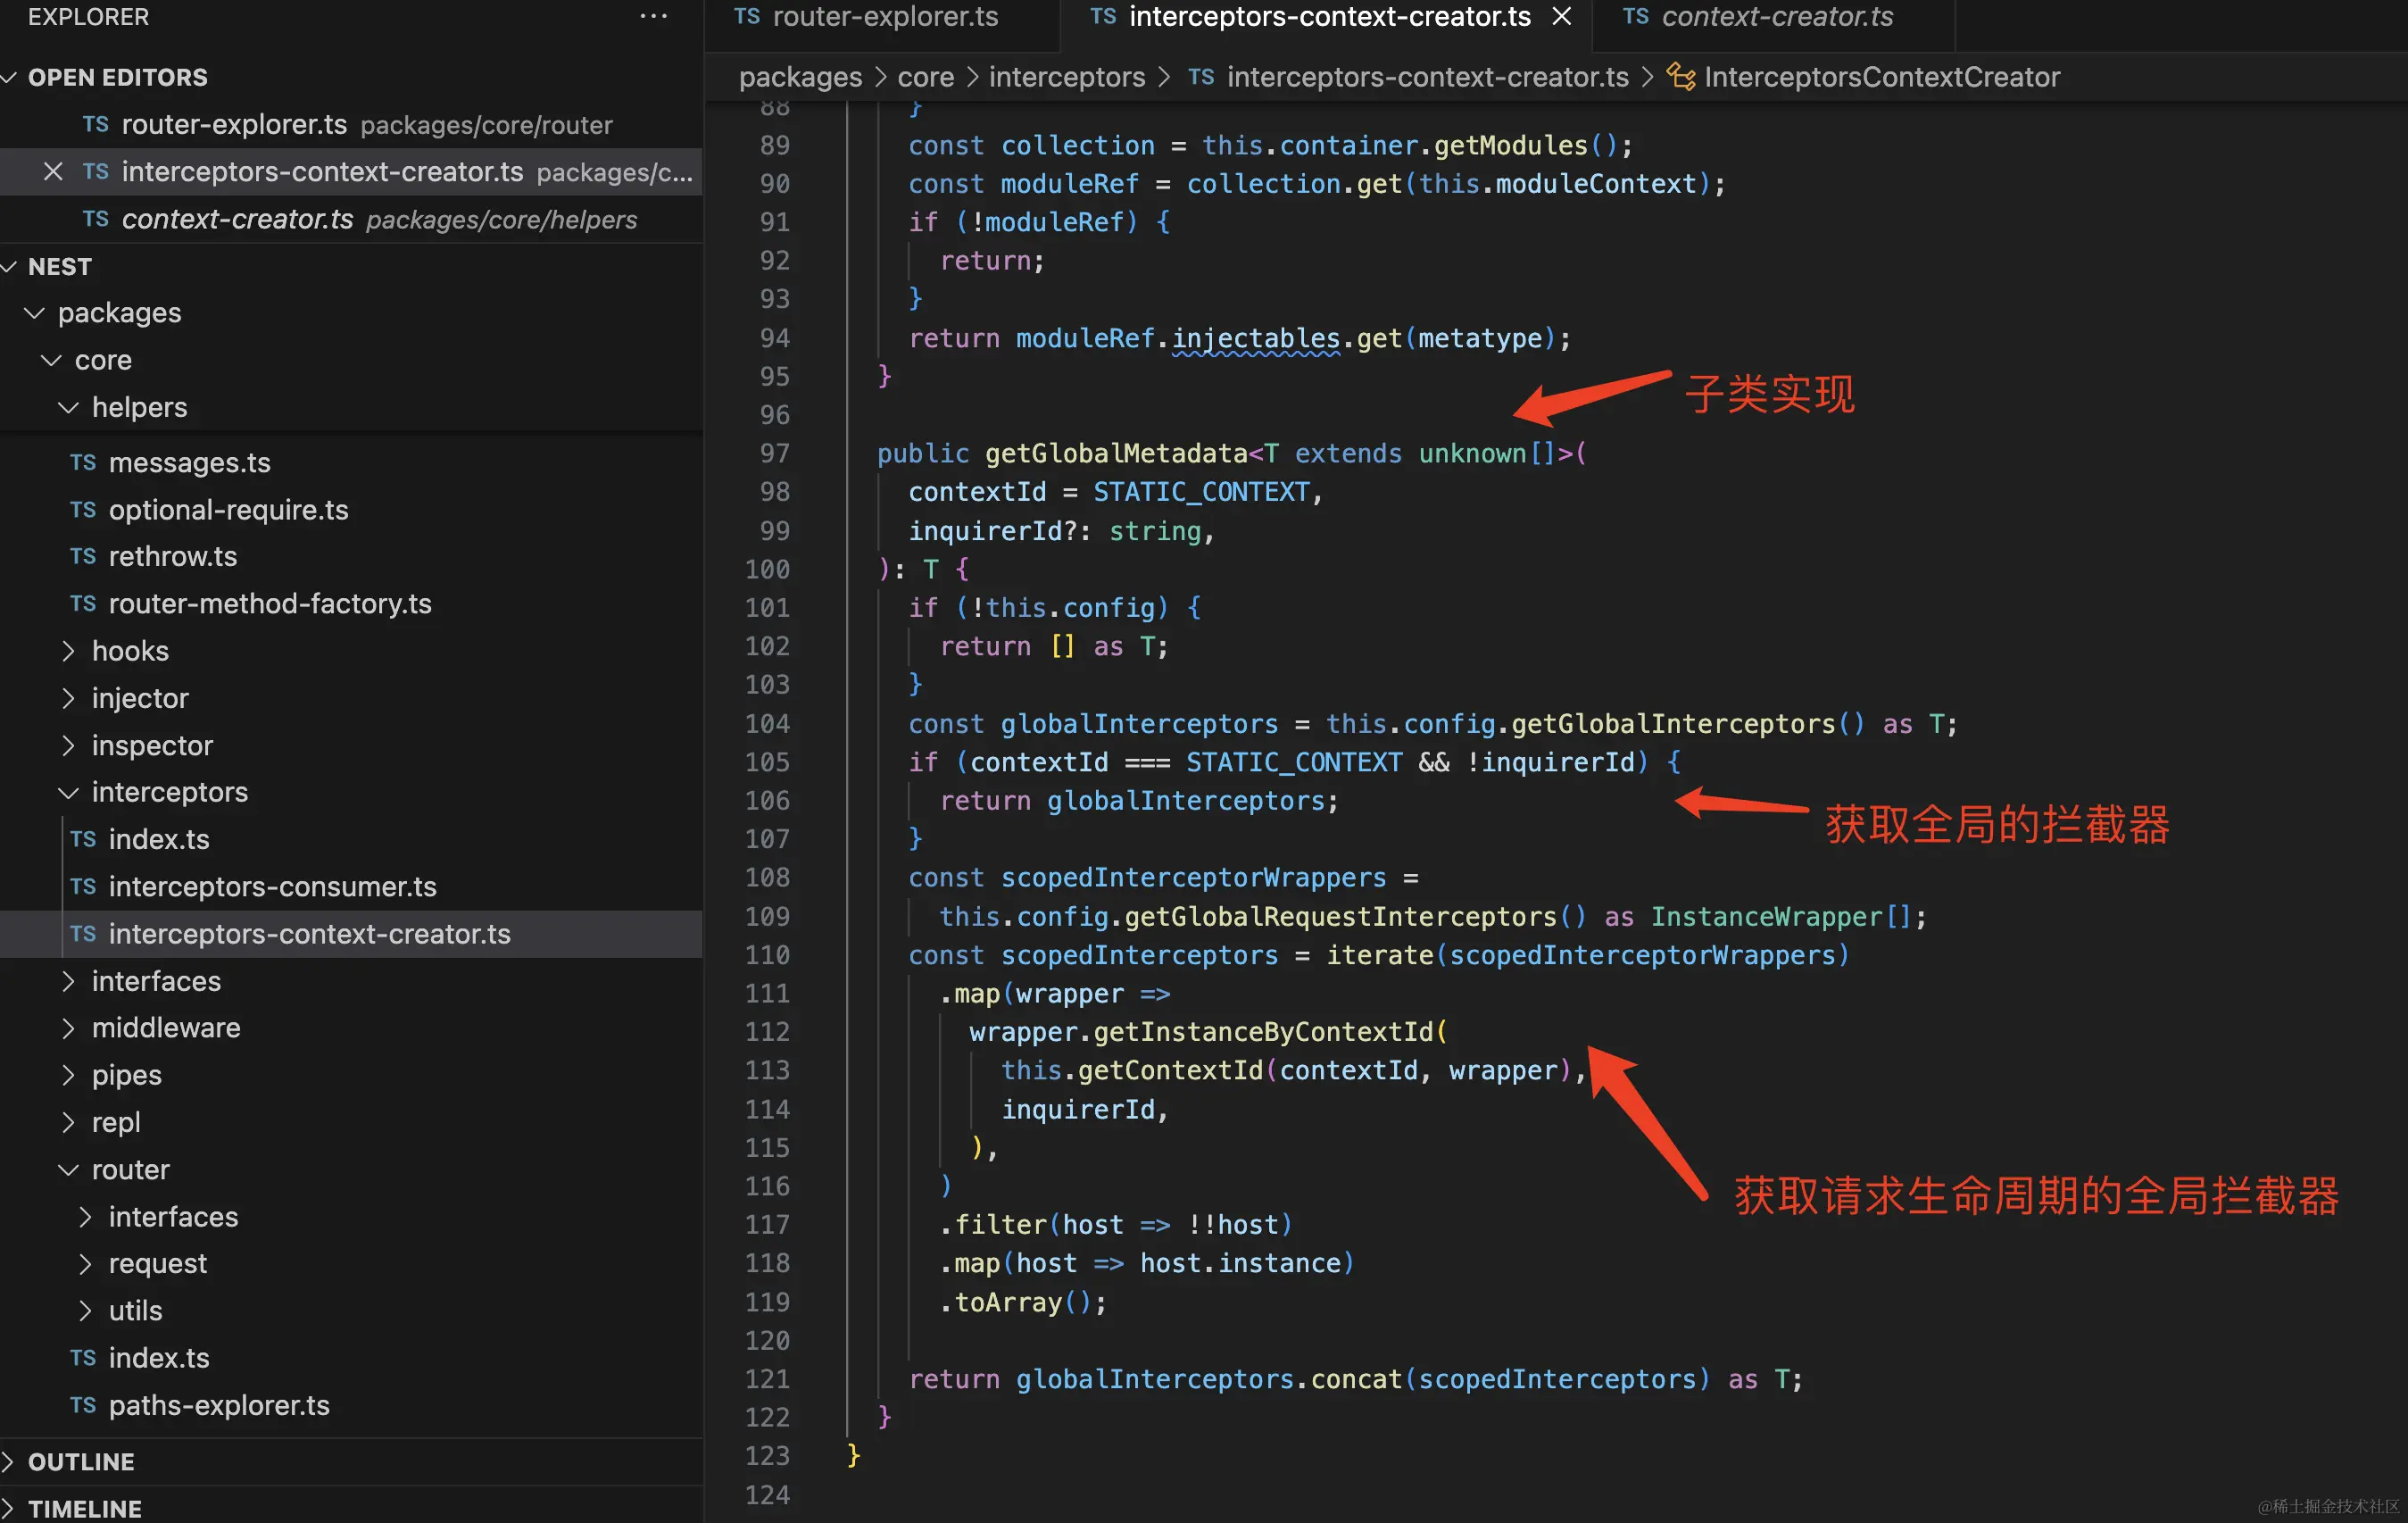Screen dimensions: 2408x1523
Task: Open index.ts in interceptors folder
Action: click(351, 839)
